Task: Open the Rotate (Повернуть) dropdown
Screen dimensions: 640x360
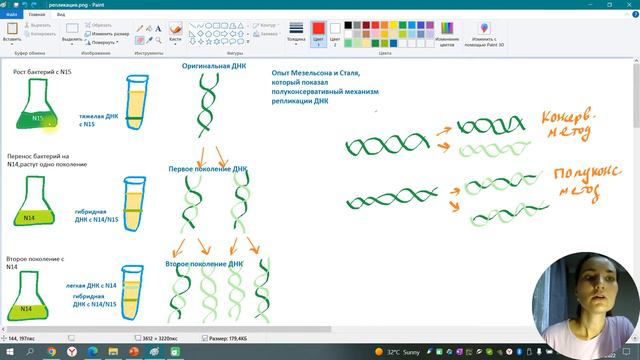Action: click(x=102, y=42)
